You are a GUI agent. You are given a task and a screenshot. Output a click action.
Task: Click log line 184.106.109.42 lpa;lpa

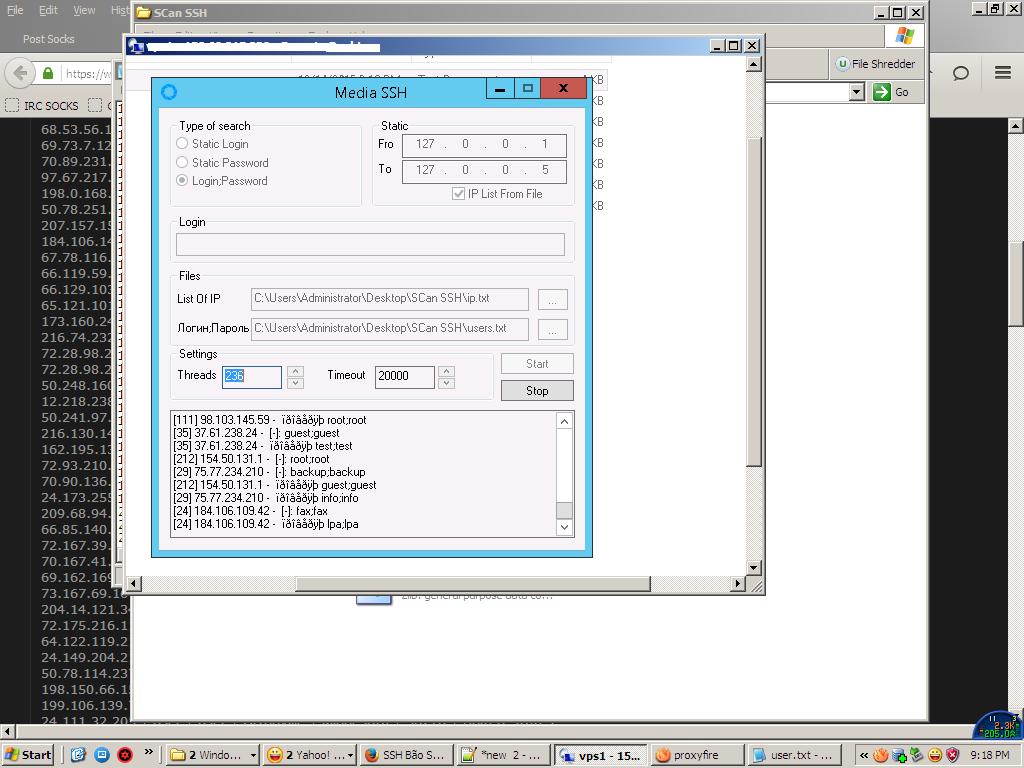tap(266, 524)
